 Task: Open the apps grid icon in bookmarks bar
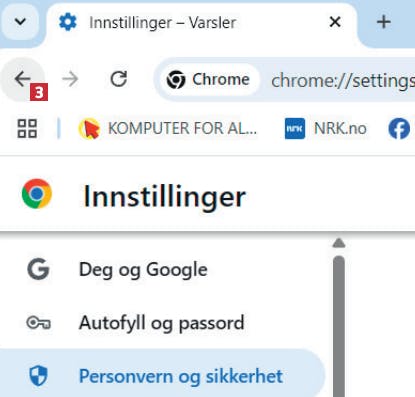coord(27,128)
